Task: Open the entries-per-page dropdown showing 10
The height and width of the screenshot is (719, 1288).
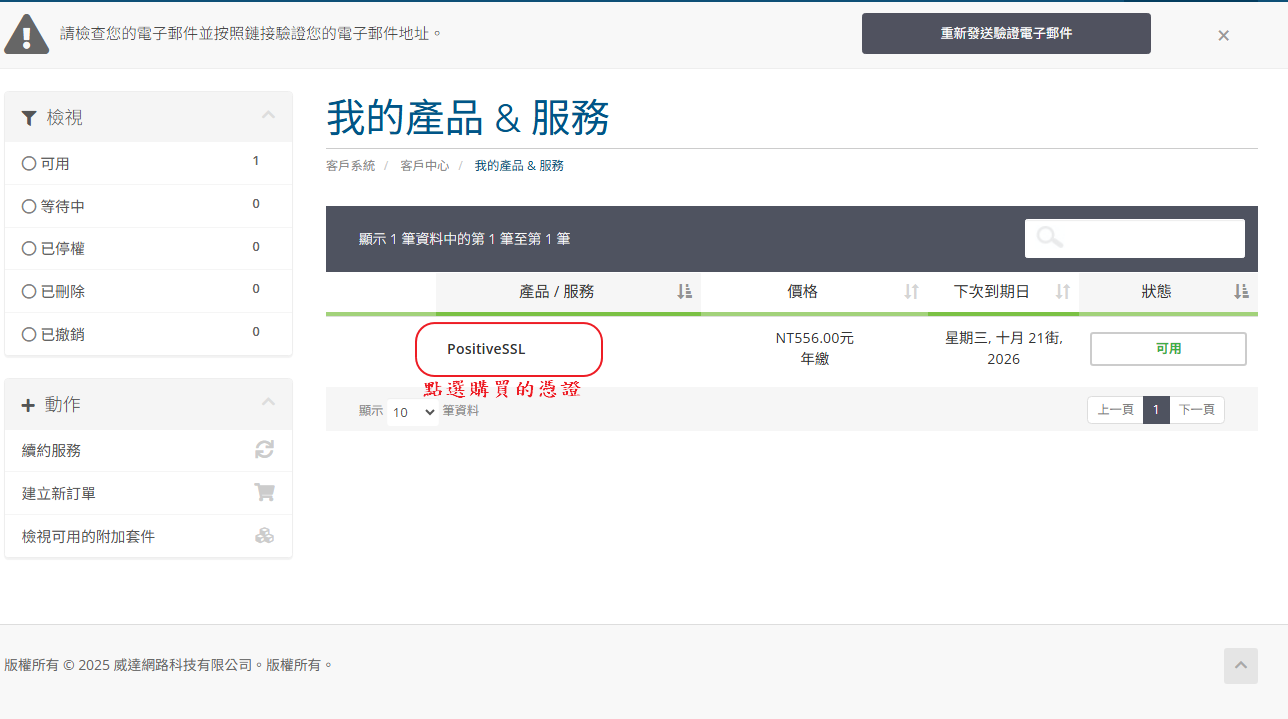Action: [x=412, y=411]
